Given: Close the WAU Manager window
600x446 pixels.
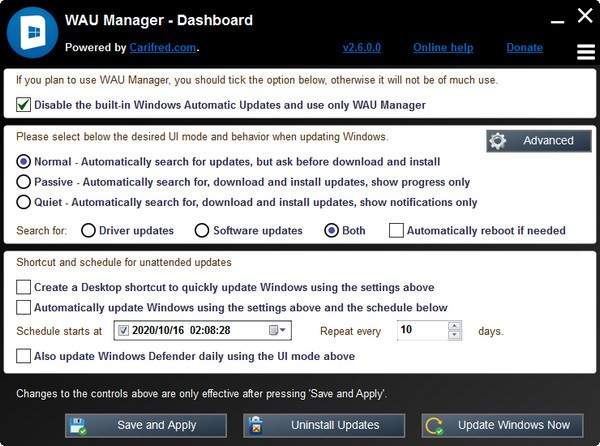Looking at the screenshot, I should point(585,15).
